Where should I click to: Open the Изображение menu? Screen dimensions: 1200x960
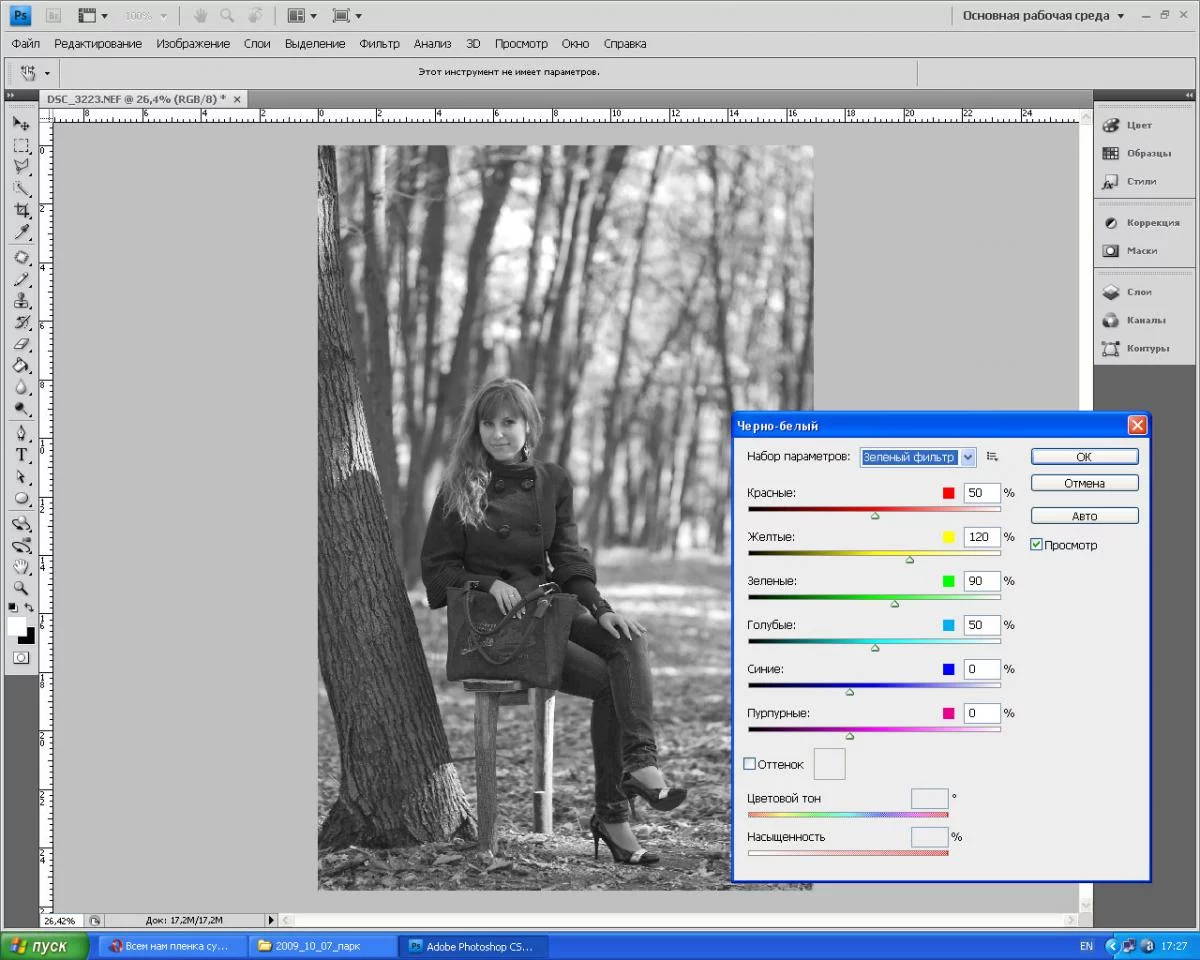pos(193,44)
